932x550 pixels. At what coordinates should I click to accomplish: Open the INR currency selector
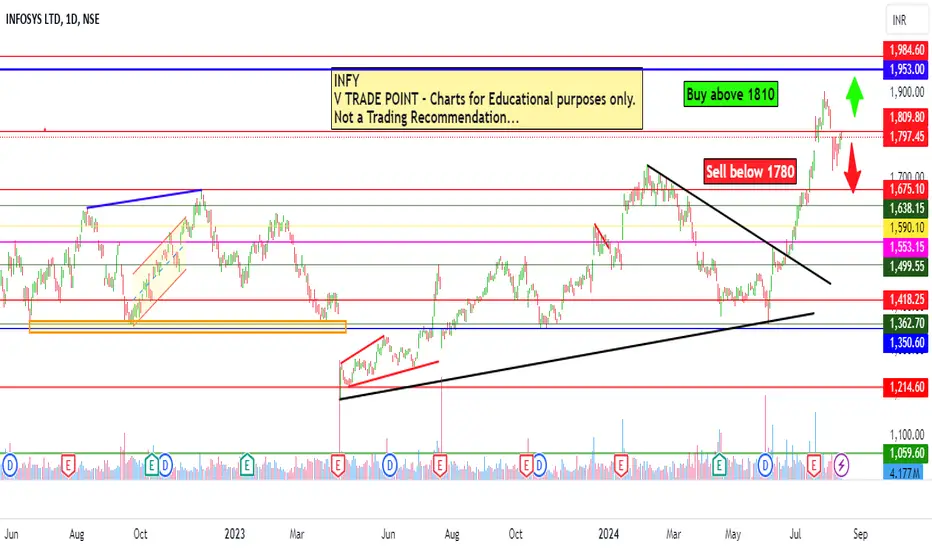click(906, 20)
